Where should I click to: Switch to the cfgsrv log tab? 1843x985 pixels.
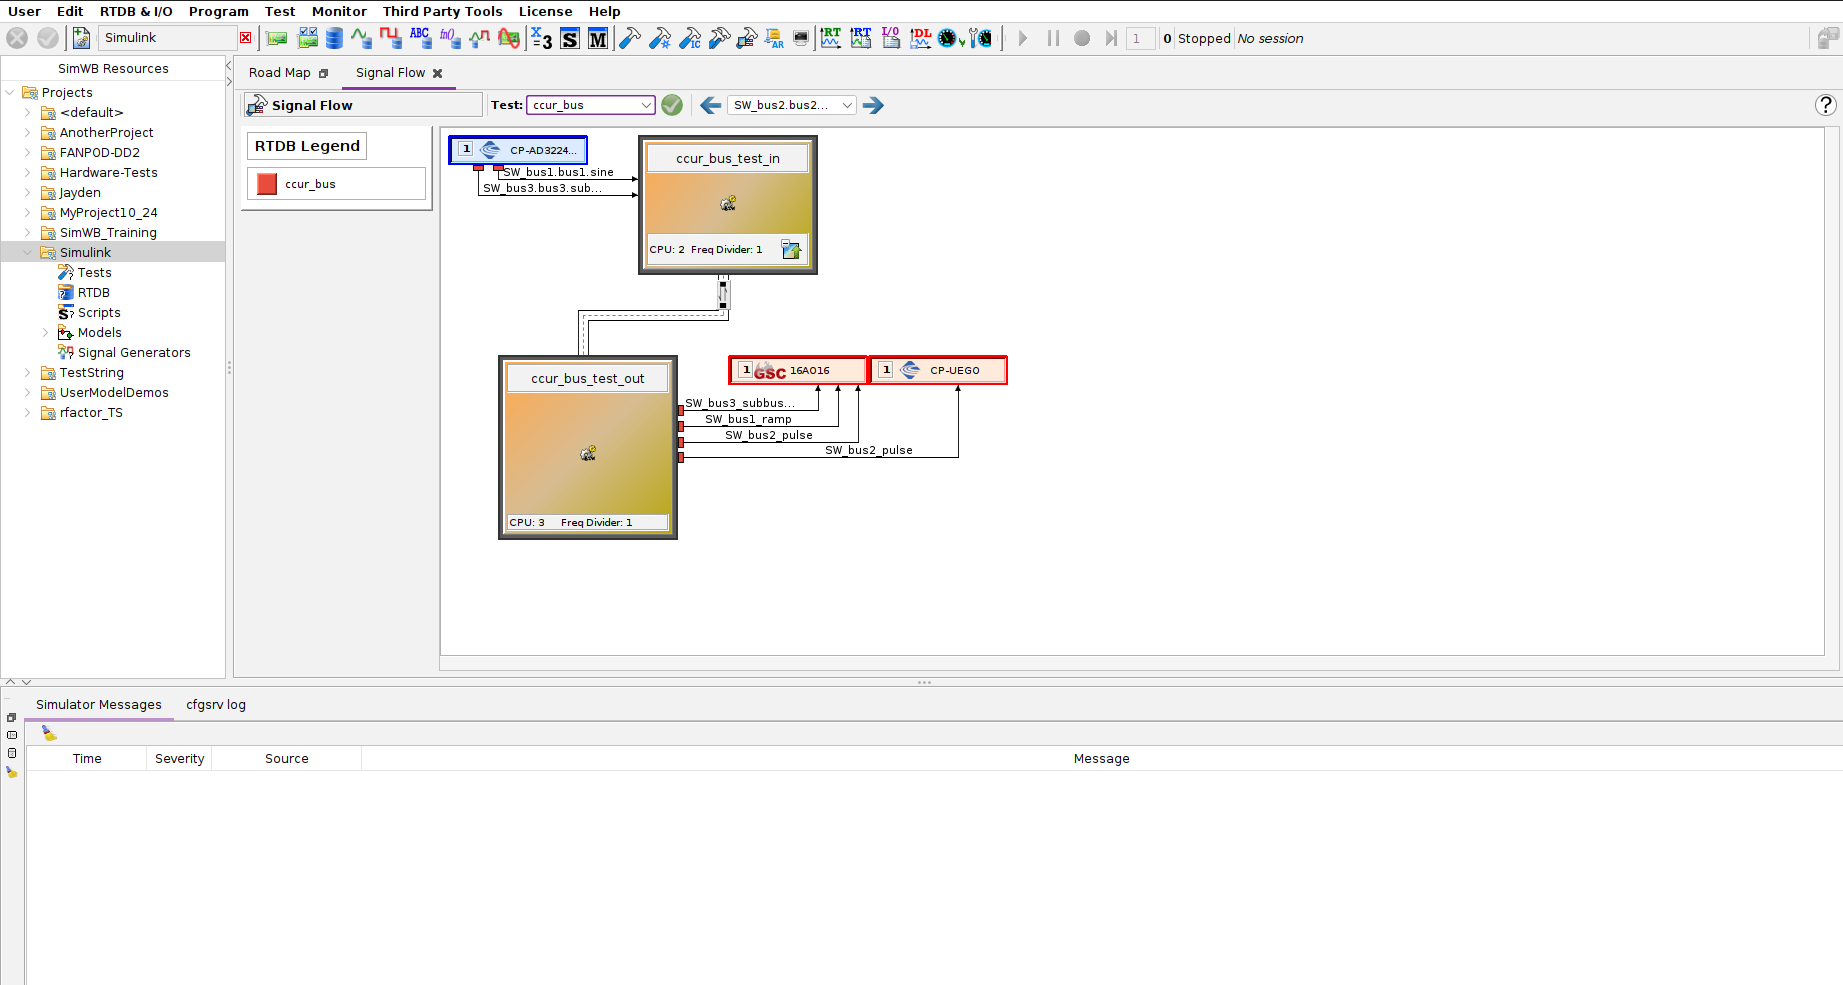click(215, 705)
